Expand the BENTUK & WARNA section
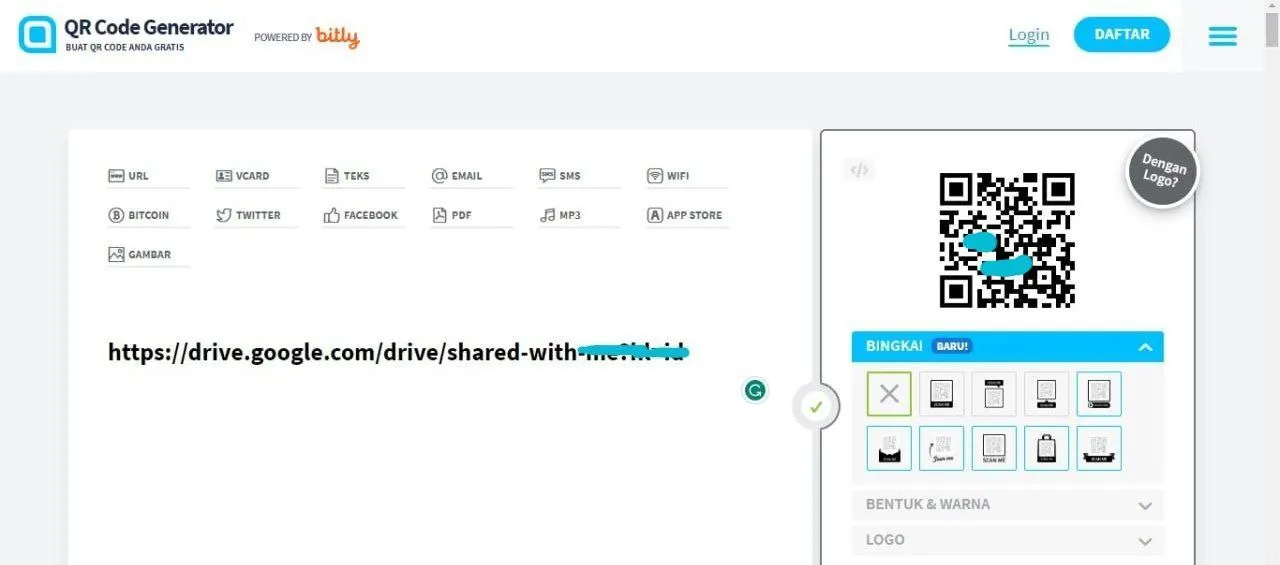The height and width of the screenshot is (565, 1280). click(1007, 505)
